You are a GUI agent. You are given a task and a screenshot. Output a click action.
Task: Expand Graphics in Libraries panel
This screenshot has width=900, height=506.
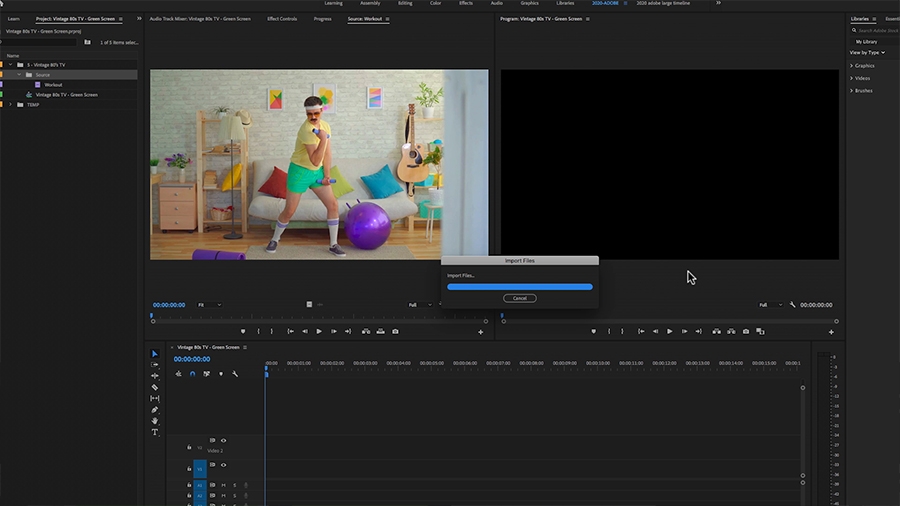coord(851,66)
